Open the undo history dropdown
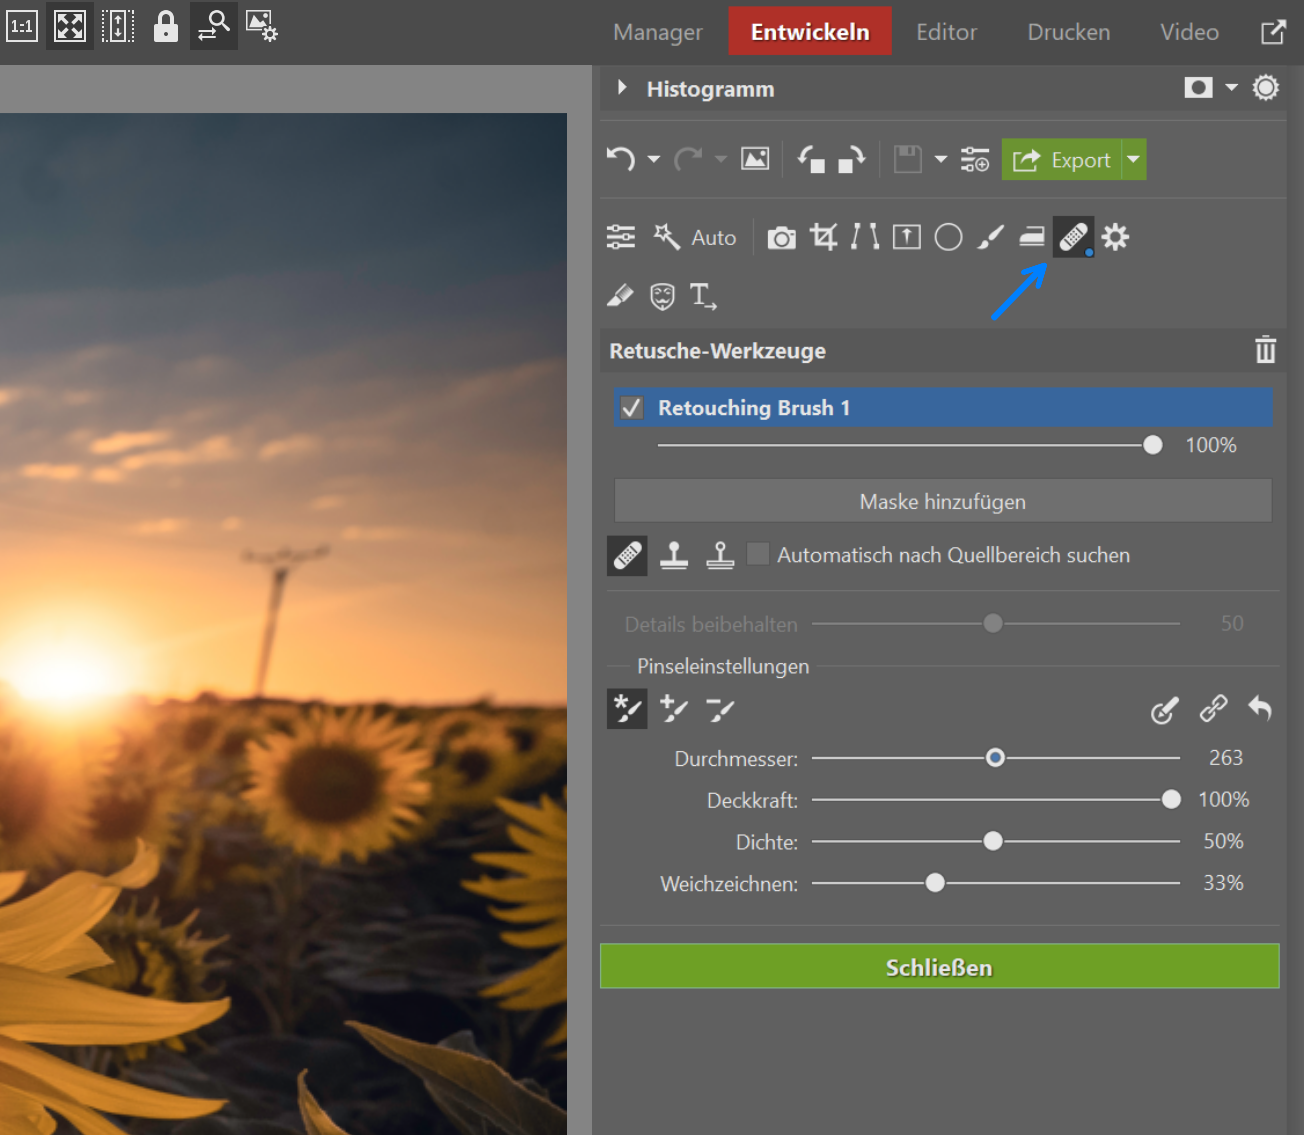This screenshot has width=1304, height=1135. coord(654,159)
